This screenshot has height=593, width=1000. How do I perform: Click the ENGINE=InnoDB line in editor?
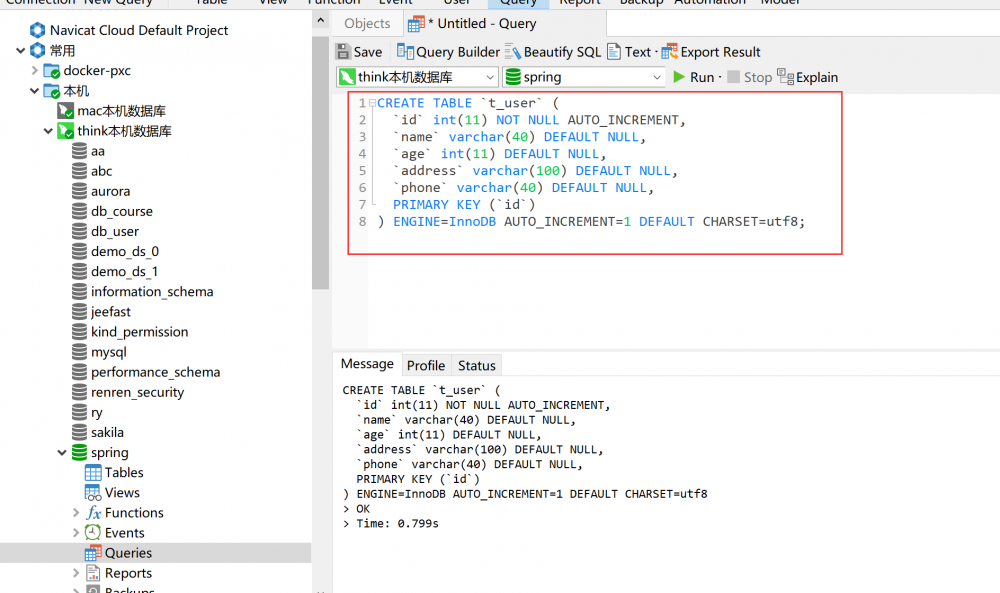591,222
